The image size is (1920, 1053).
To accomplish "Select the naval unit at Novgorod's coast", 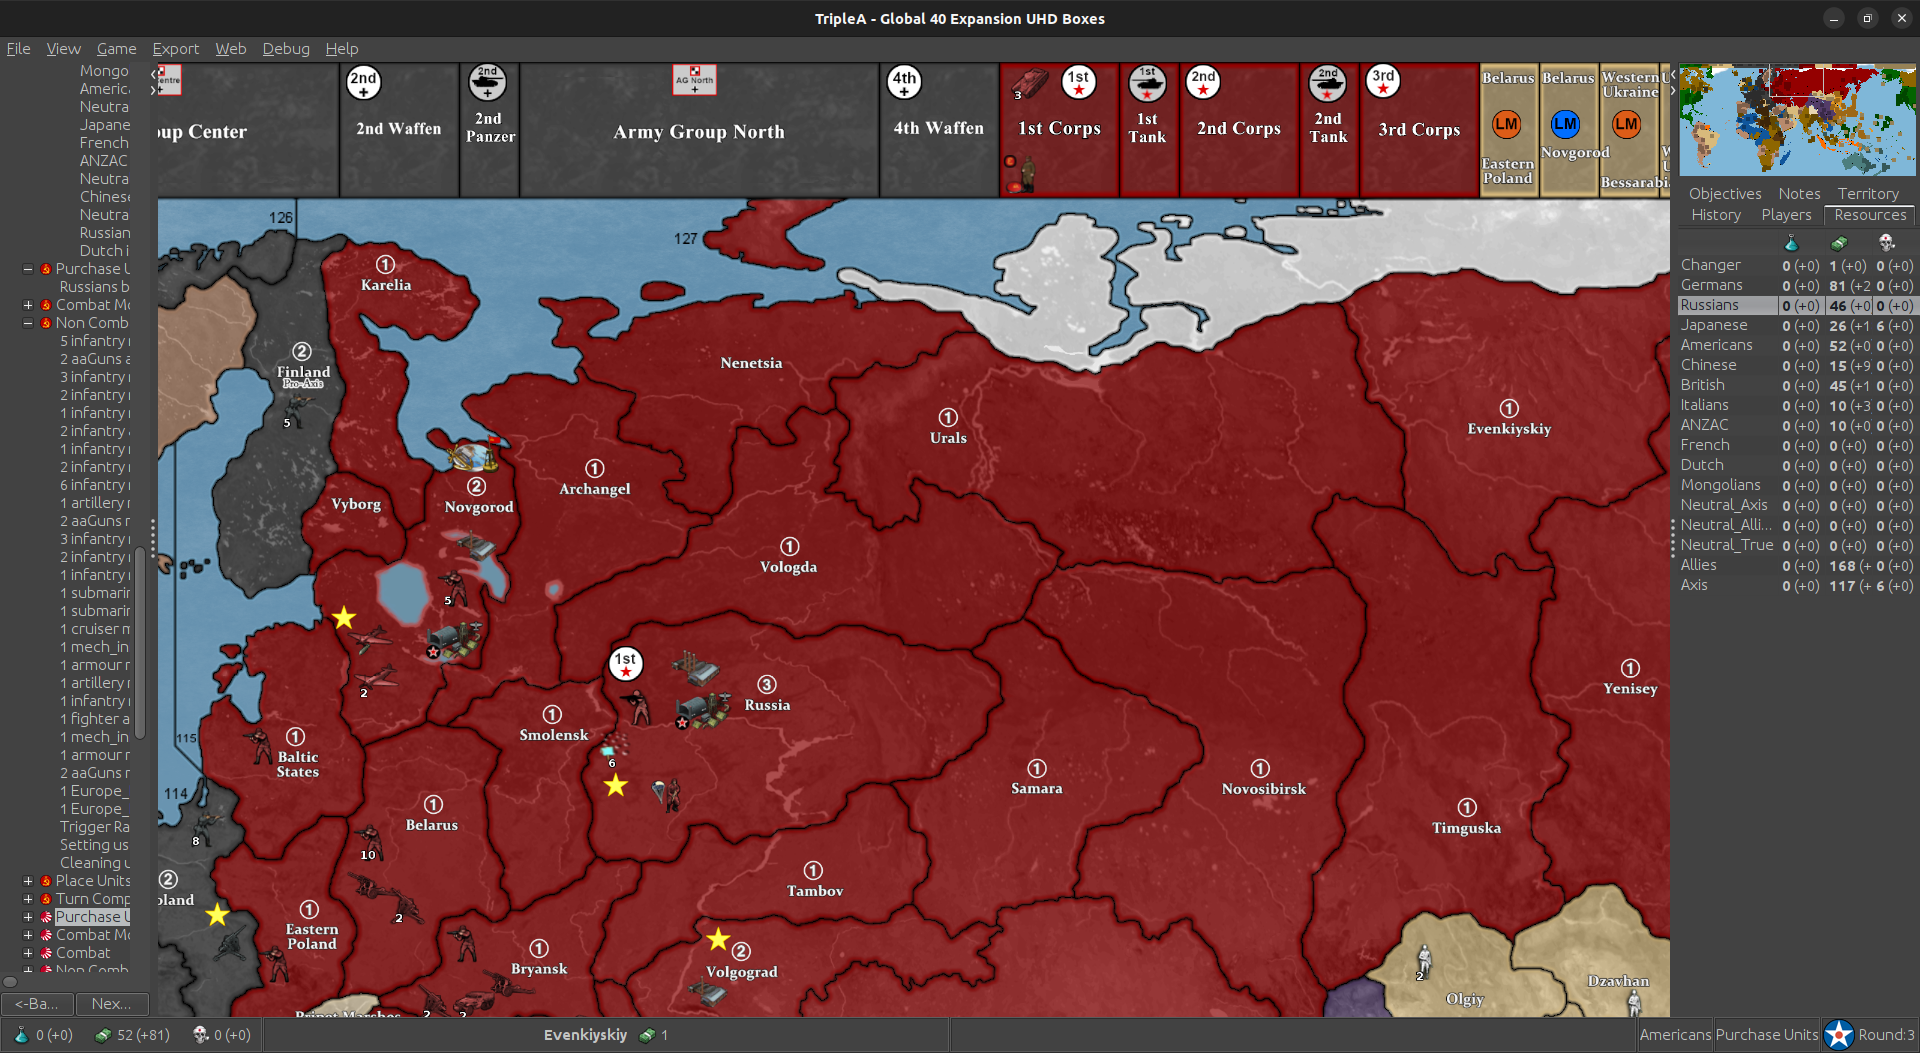I will pyautogui.click(x=473, y=456).
